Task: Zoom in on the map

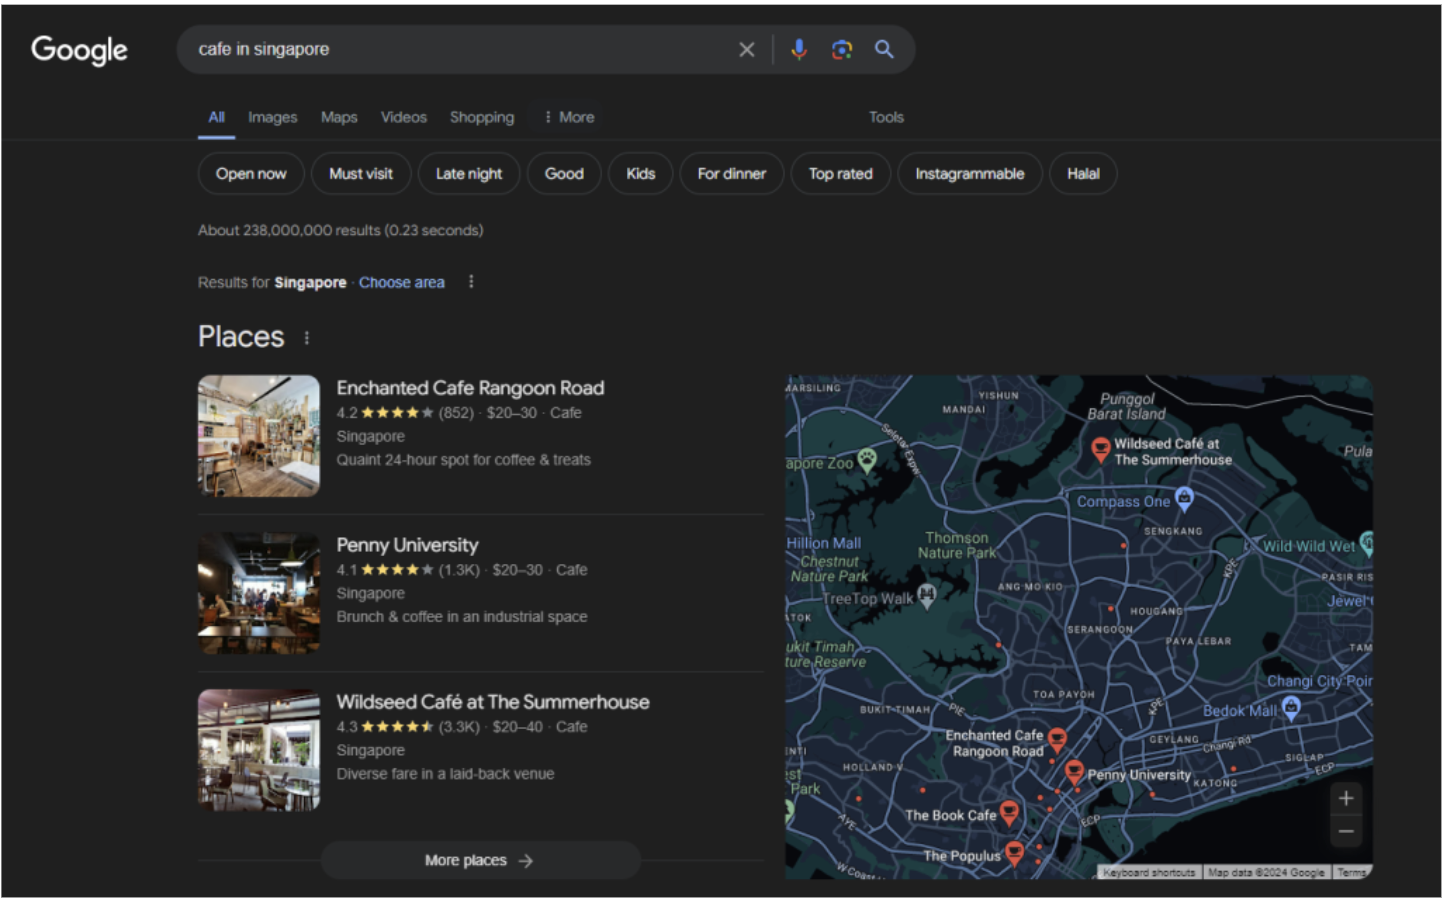Action: [x=1345, y=798]
